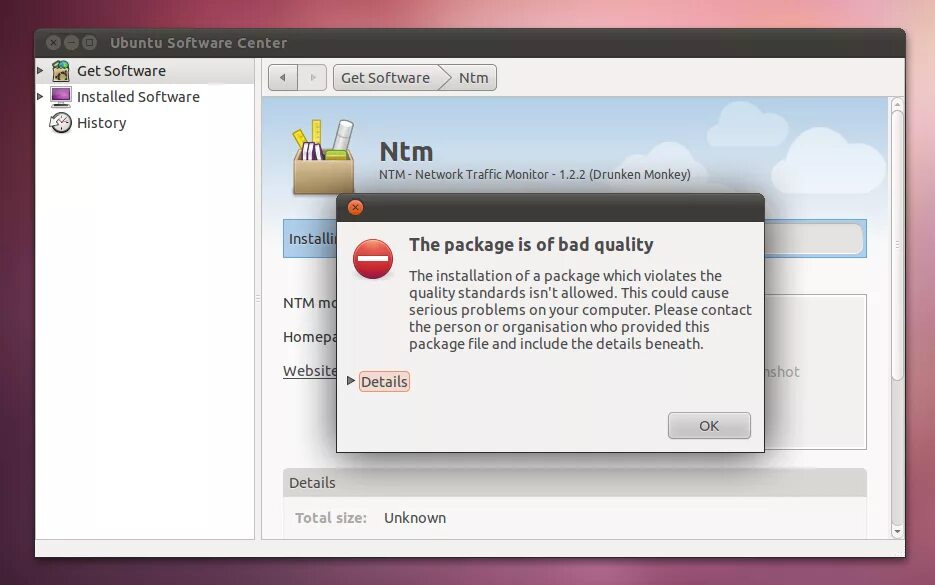The height and width of the screenshot is (585, 935).
Task: Minimize the Ubuntu Software Center window
Action: pos(72,42)
